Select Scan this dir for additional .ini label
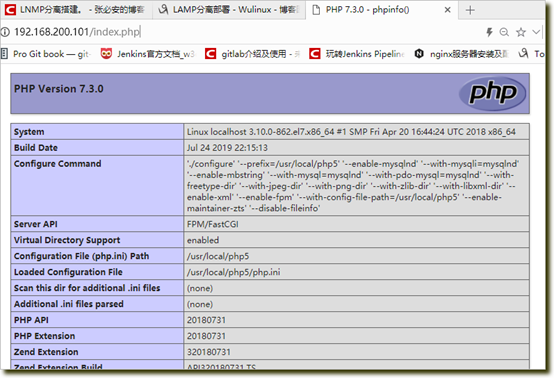 pyautogui.click(x=87, y=288)
